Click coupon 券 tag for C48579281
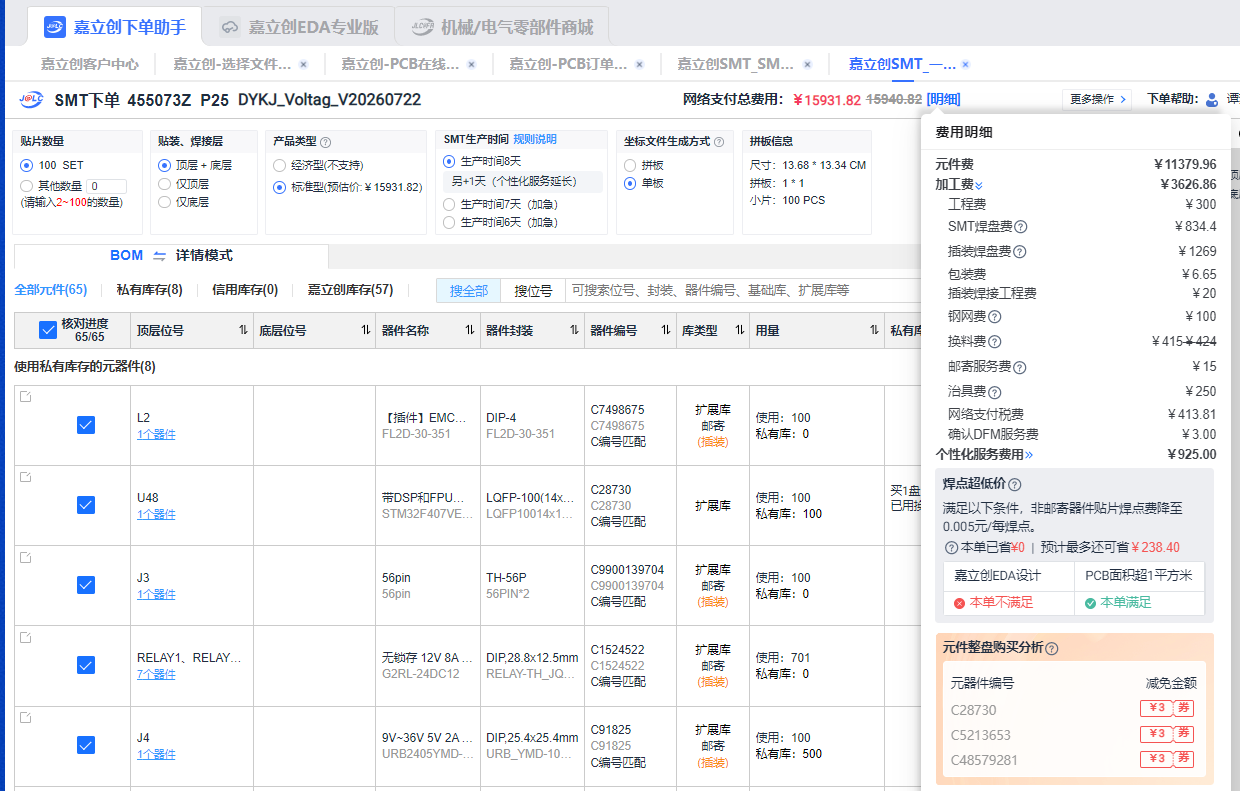 point(1184,759)
